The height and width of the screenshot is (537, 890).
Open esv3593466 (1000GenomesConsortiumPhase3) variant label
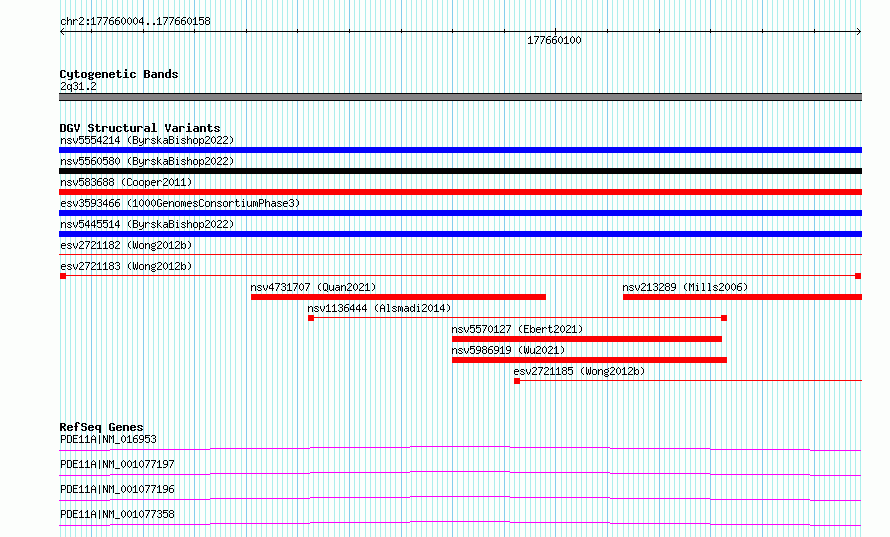coord(180,203)
